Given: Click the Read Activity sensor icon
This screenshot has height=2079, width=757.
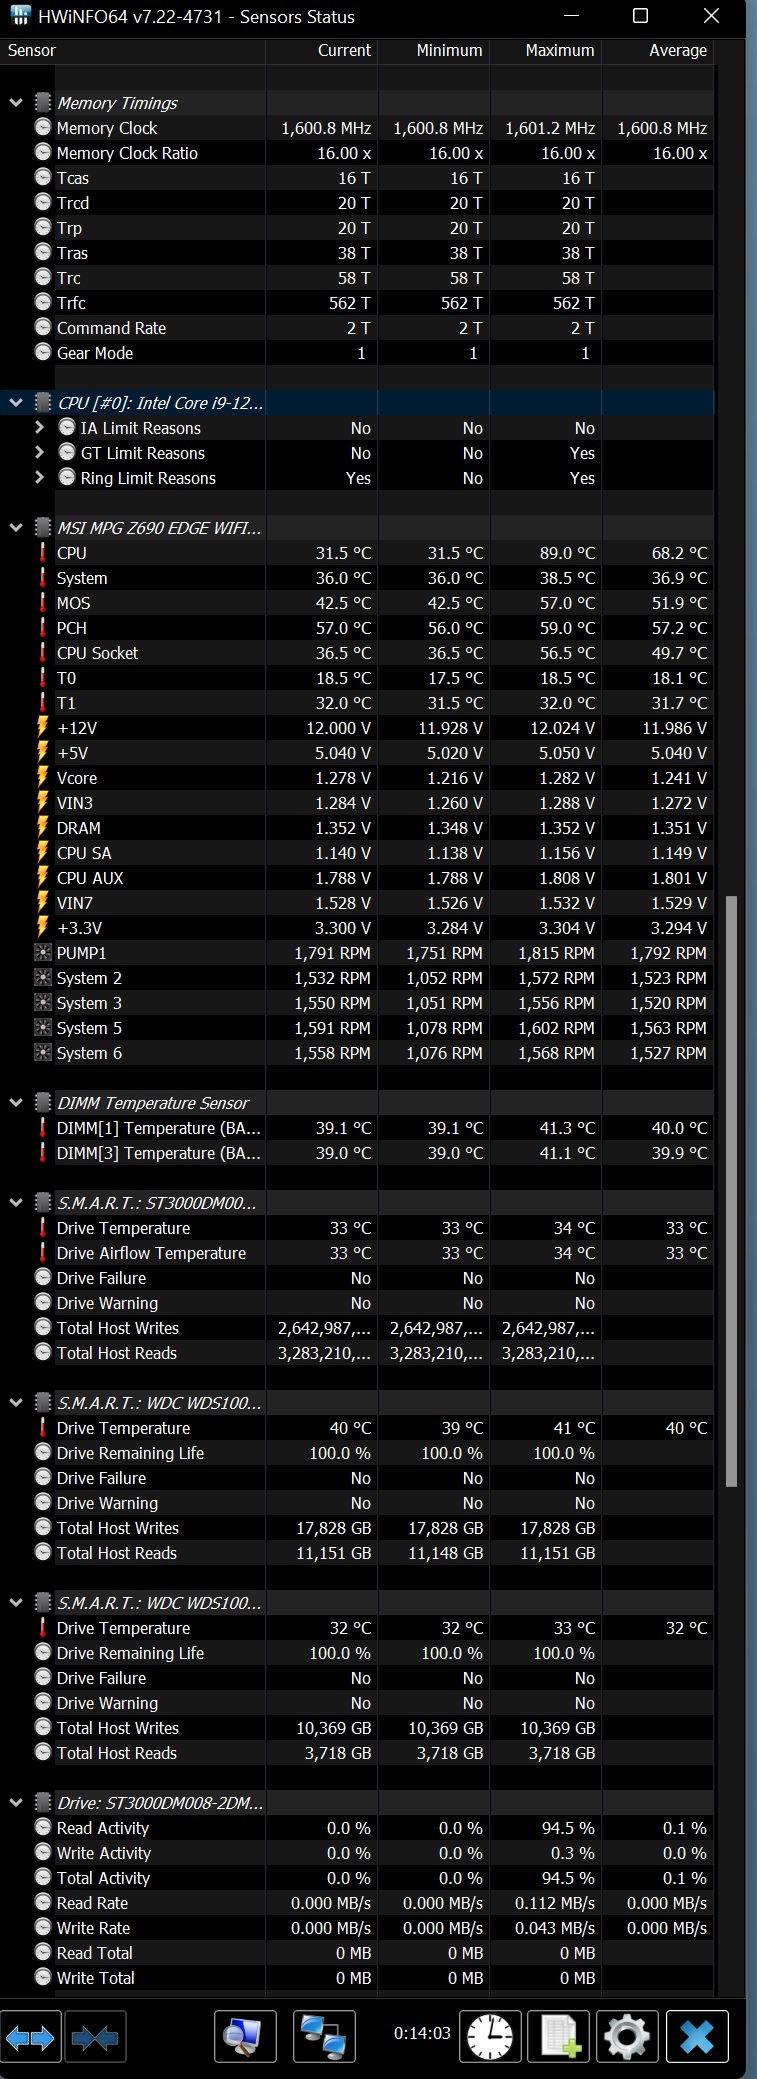Looking at the screenshot, I should (43, 1827).
